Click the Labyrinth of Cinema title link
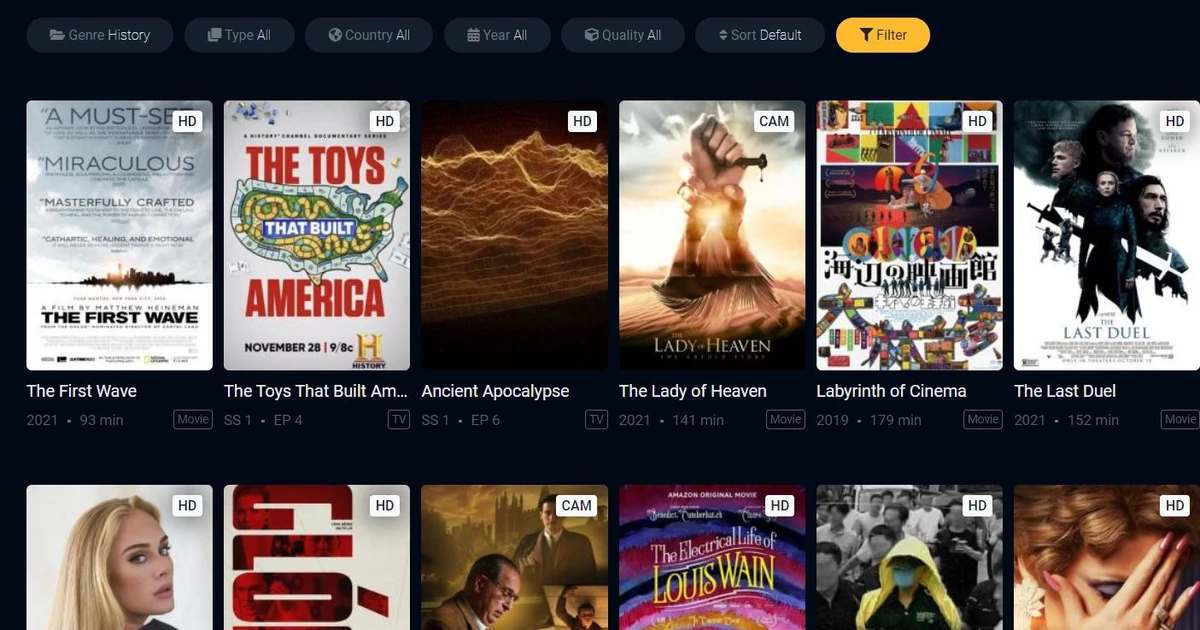Screen dimensions: 1200x630 click(891, 391)
